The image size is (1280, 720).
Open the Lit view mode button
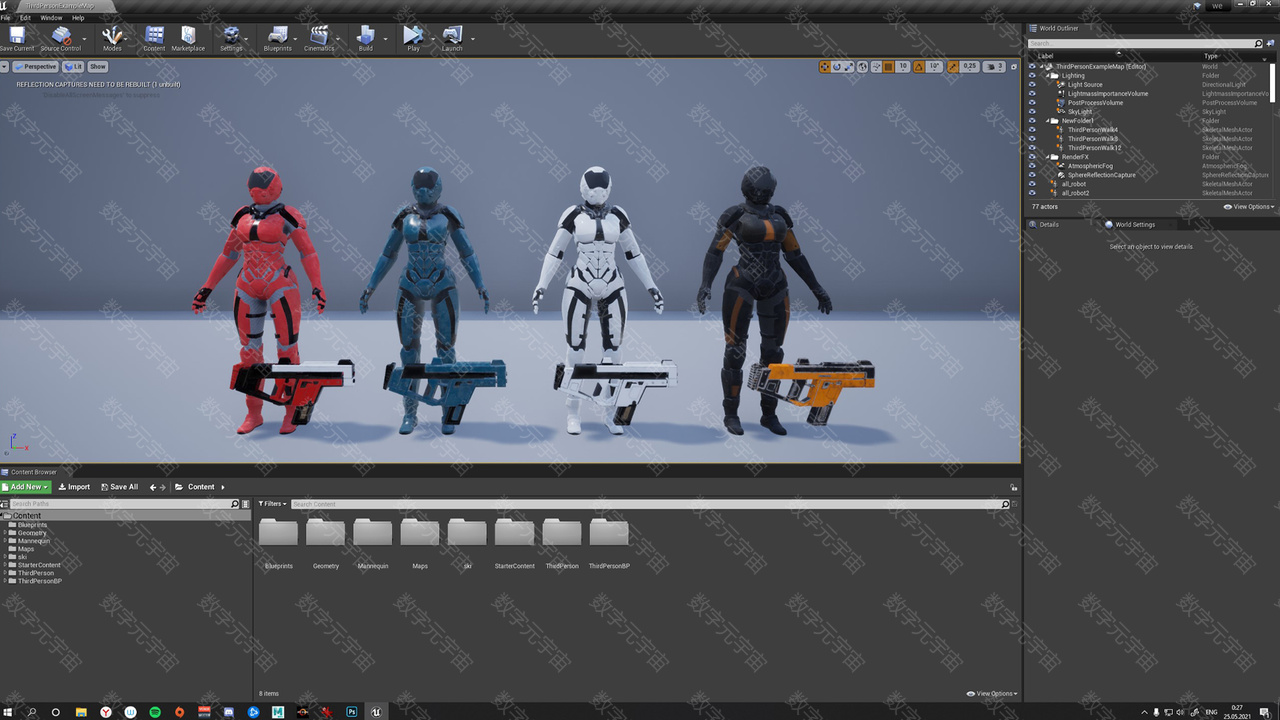pos(73,67)
